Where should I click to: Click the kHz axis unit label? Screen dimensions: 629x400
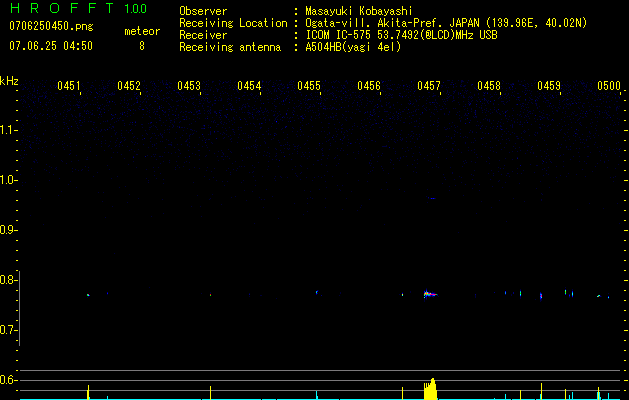9,81
